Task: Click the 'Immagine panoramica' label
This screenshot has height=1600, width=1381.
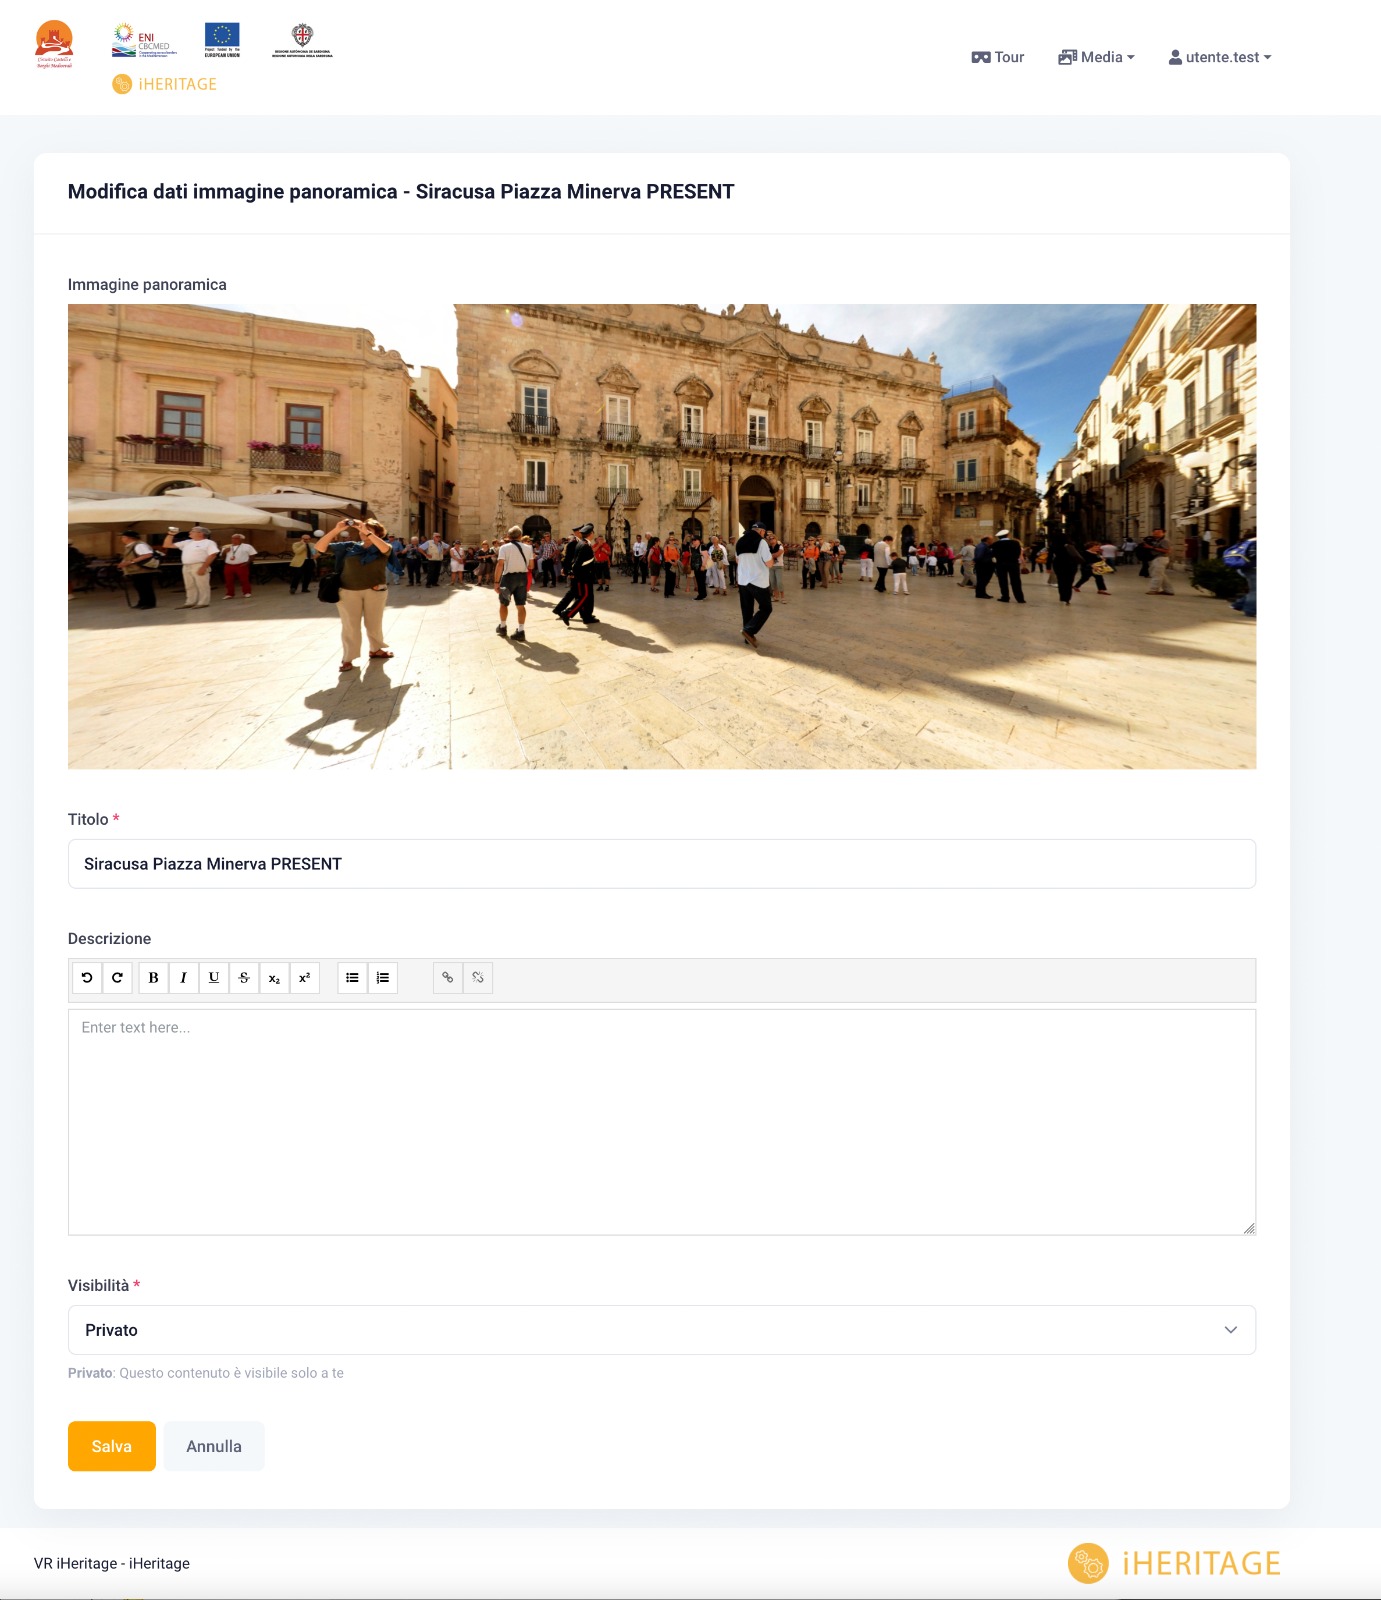Action: (x=147, y=285)
